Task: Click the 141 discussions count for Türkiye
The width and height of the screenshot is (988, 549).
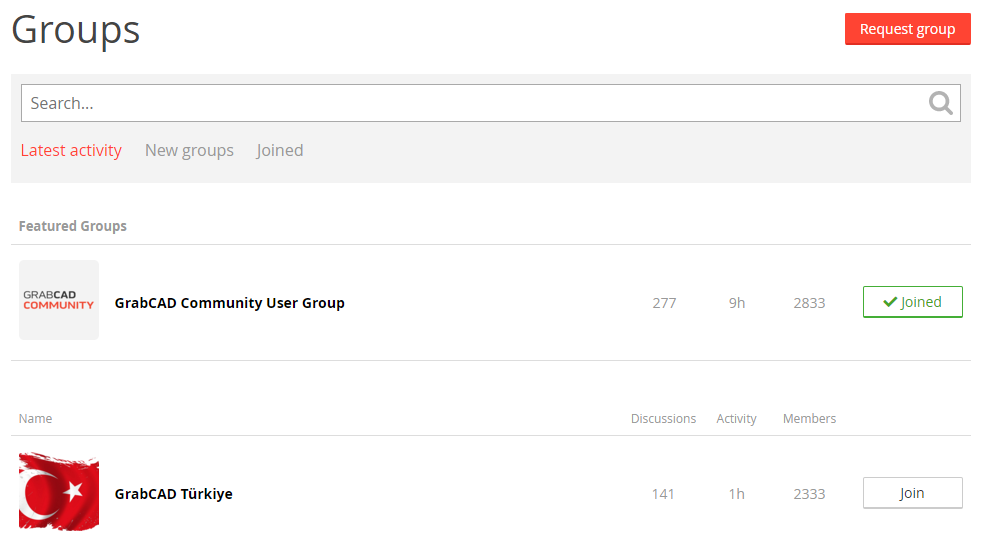Action: click(663, 494)
